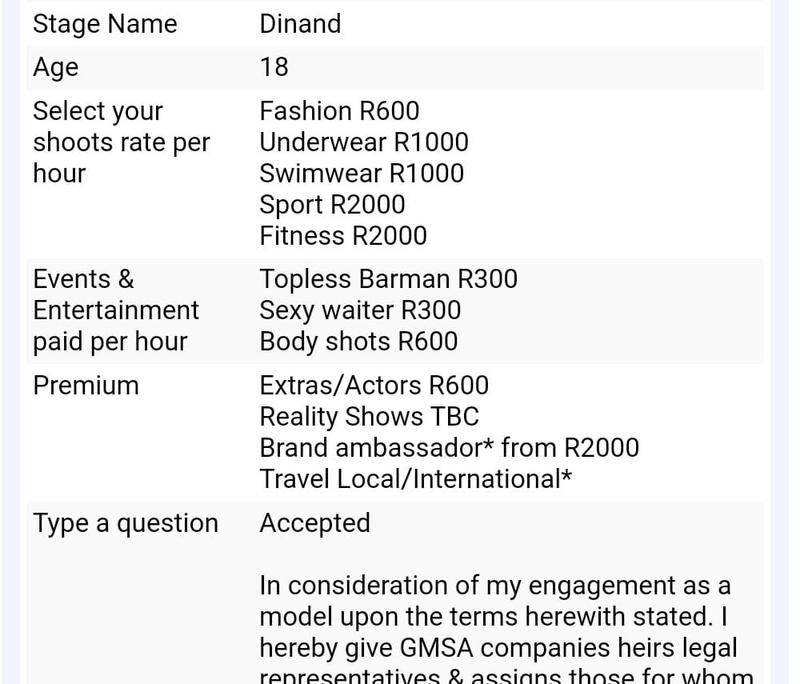Click the Stage Name field label
This screenshot has height=684, width=800.
(x=105, y=24)
